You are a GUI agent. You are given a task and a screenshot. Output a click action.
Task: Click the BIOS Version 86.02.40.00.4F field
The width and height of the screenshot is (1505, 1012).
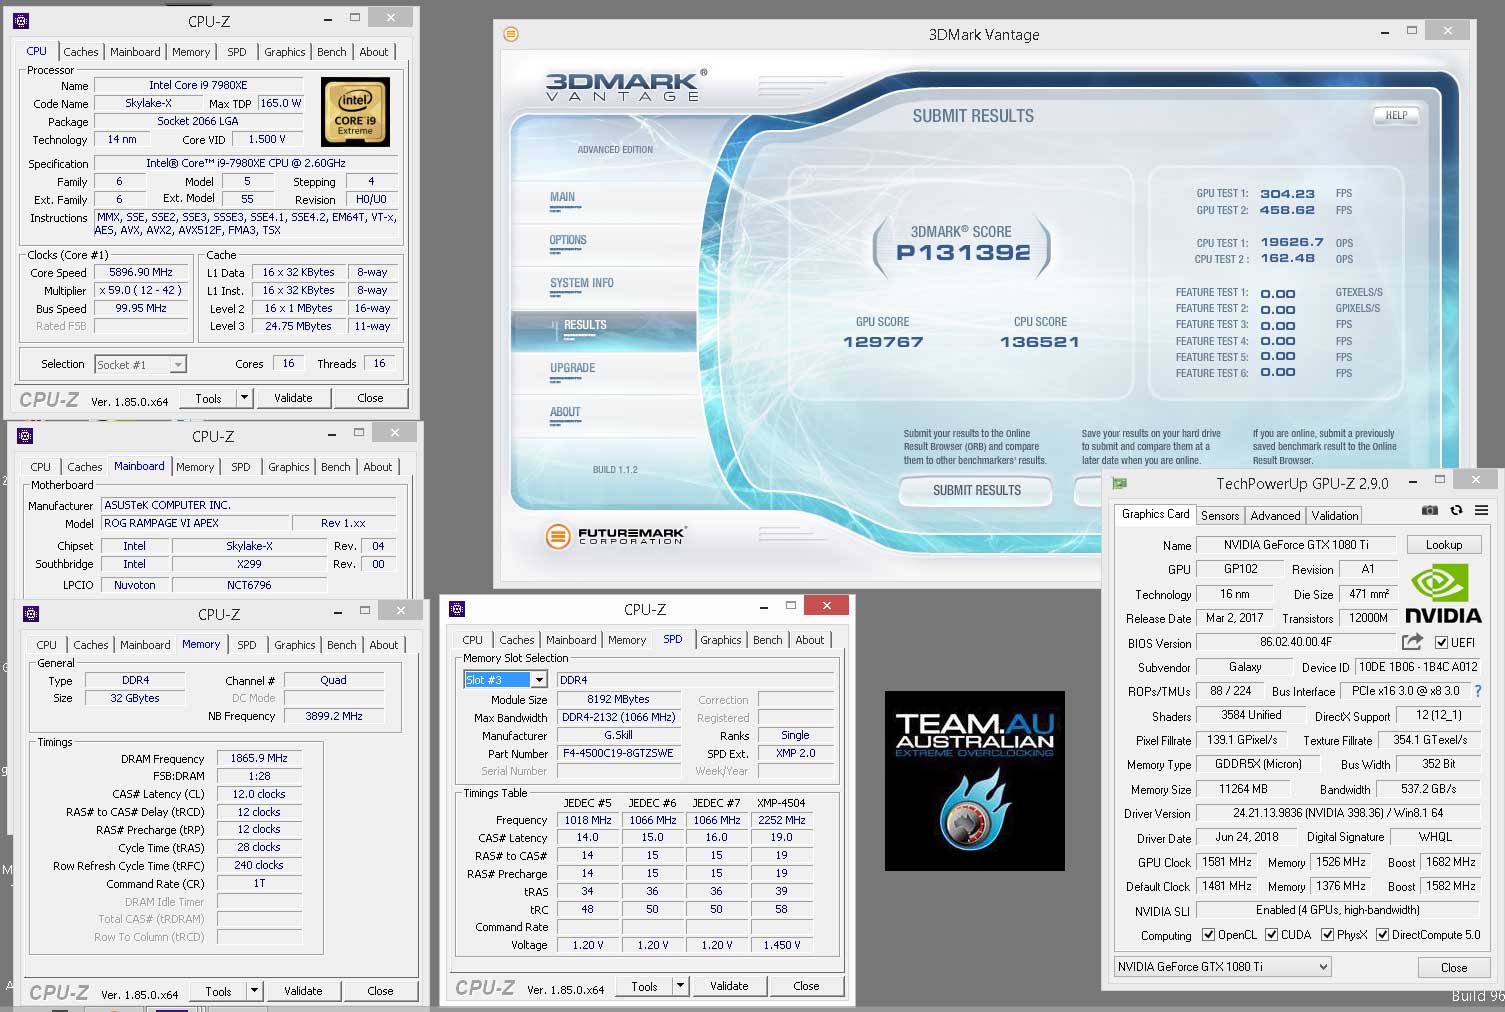click(1296, 642)
